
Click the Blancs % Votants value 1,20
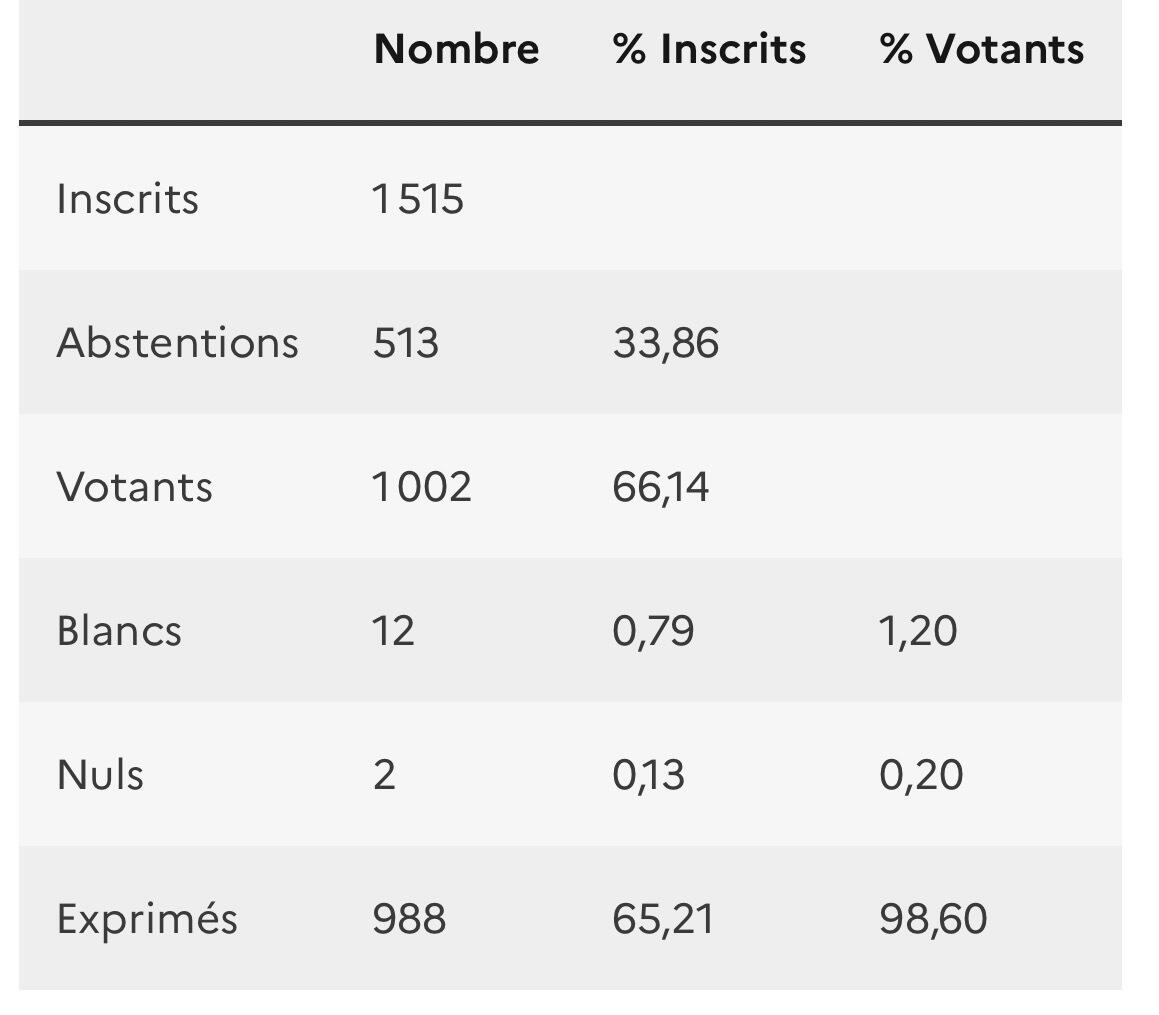pyautogui.click(x=918, y=631)
